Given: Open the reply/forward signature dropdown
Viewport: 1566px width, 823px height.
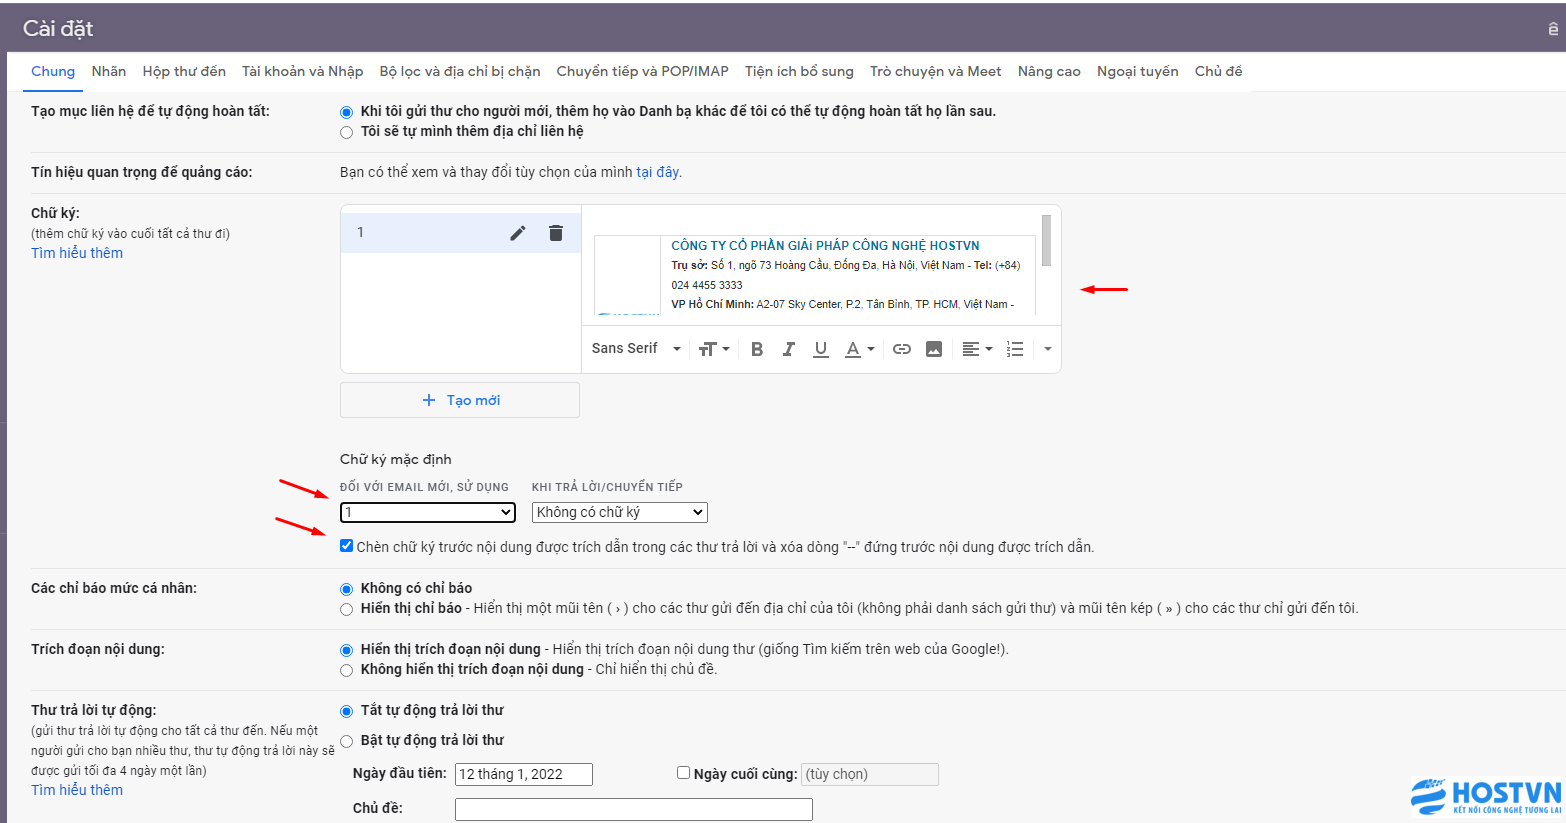Looking at the screenshot, I should click(x=620, y=512).
